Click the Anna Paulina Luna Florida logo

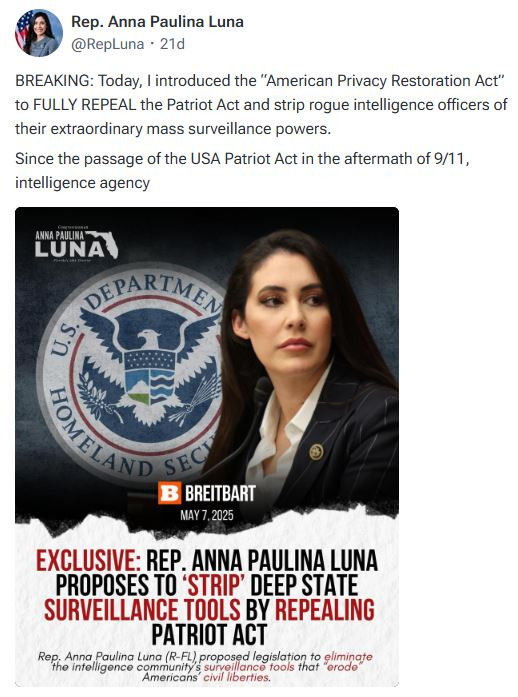(76, 244)
